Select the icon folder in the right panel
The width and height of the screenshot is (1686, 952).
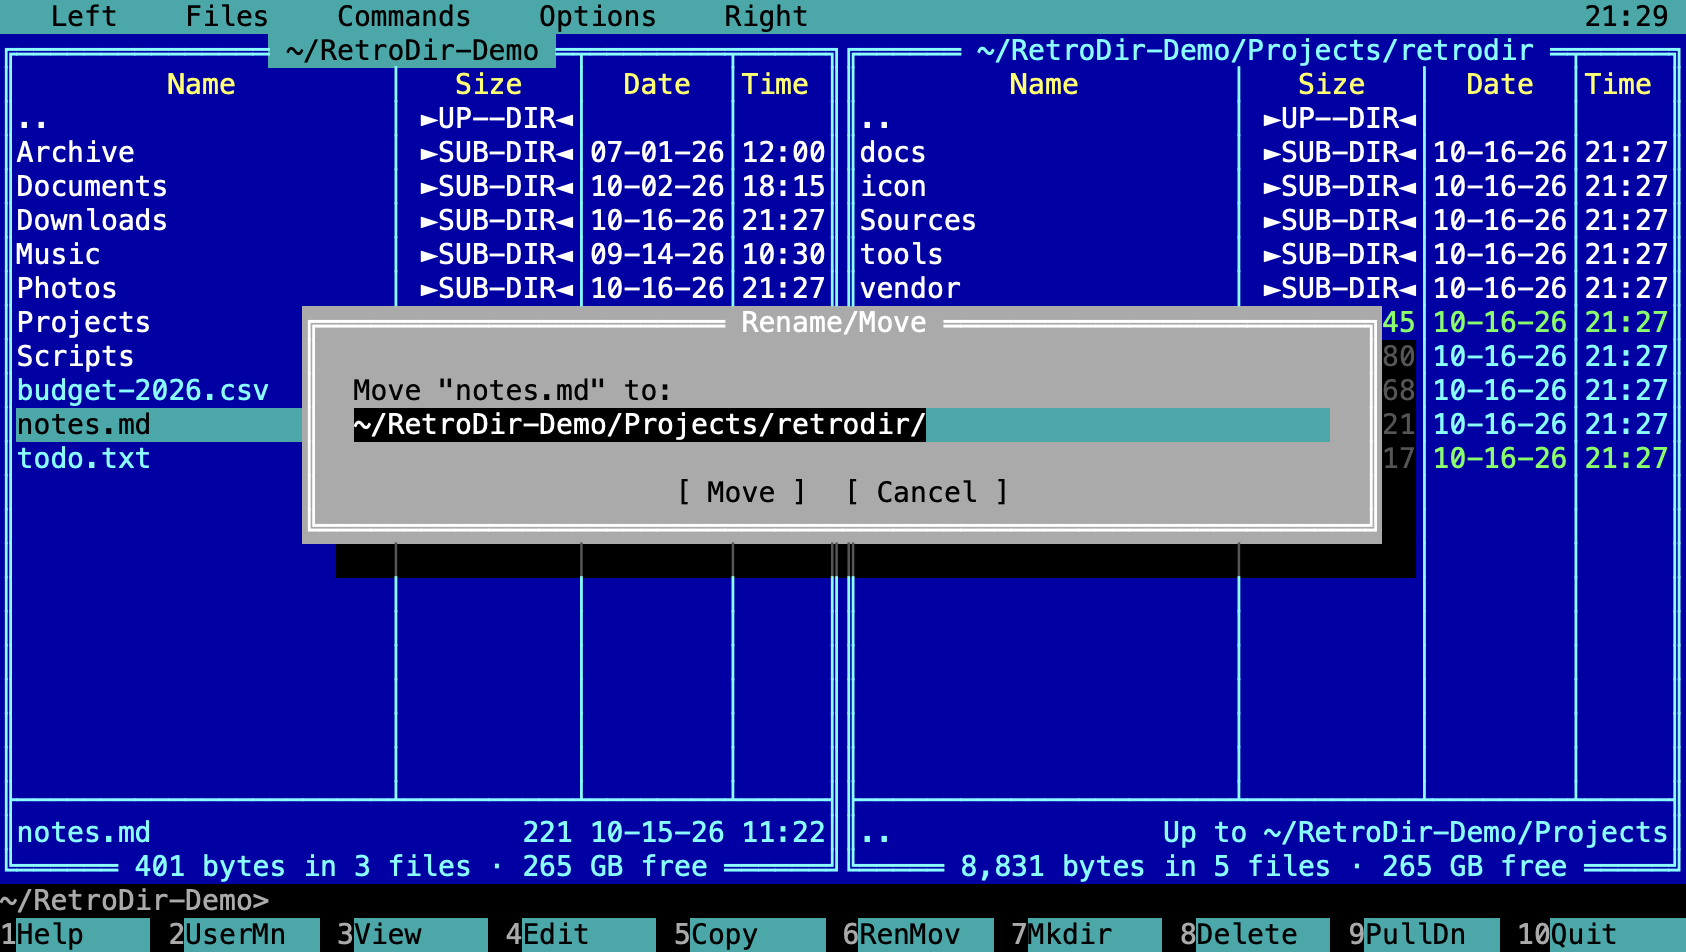click(x=1264, y=186)
